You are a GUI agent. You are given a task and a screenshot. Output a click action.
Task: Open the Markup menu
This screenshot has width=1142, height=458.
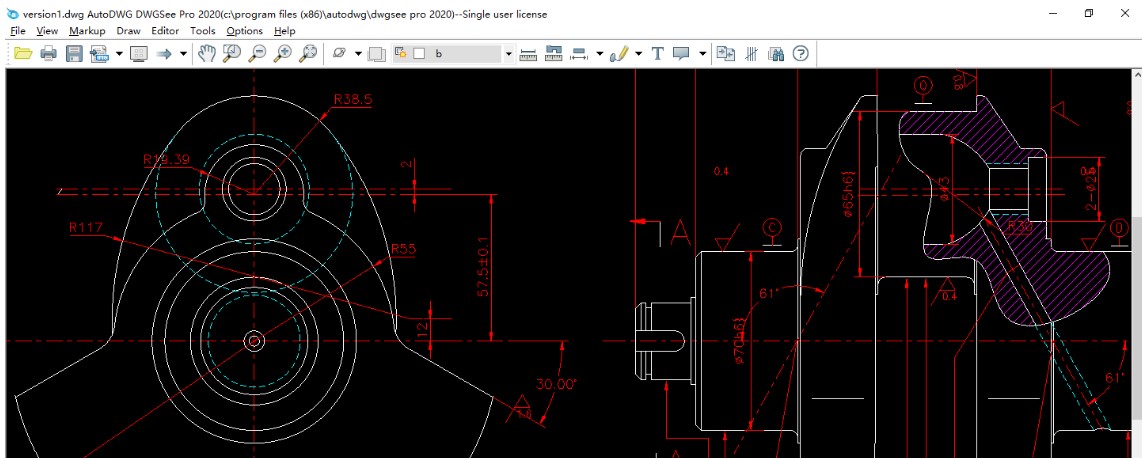86,31
